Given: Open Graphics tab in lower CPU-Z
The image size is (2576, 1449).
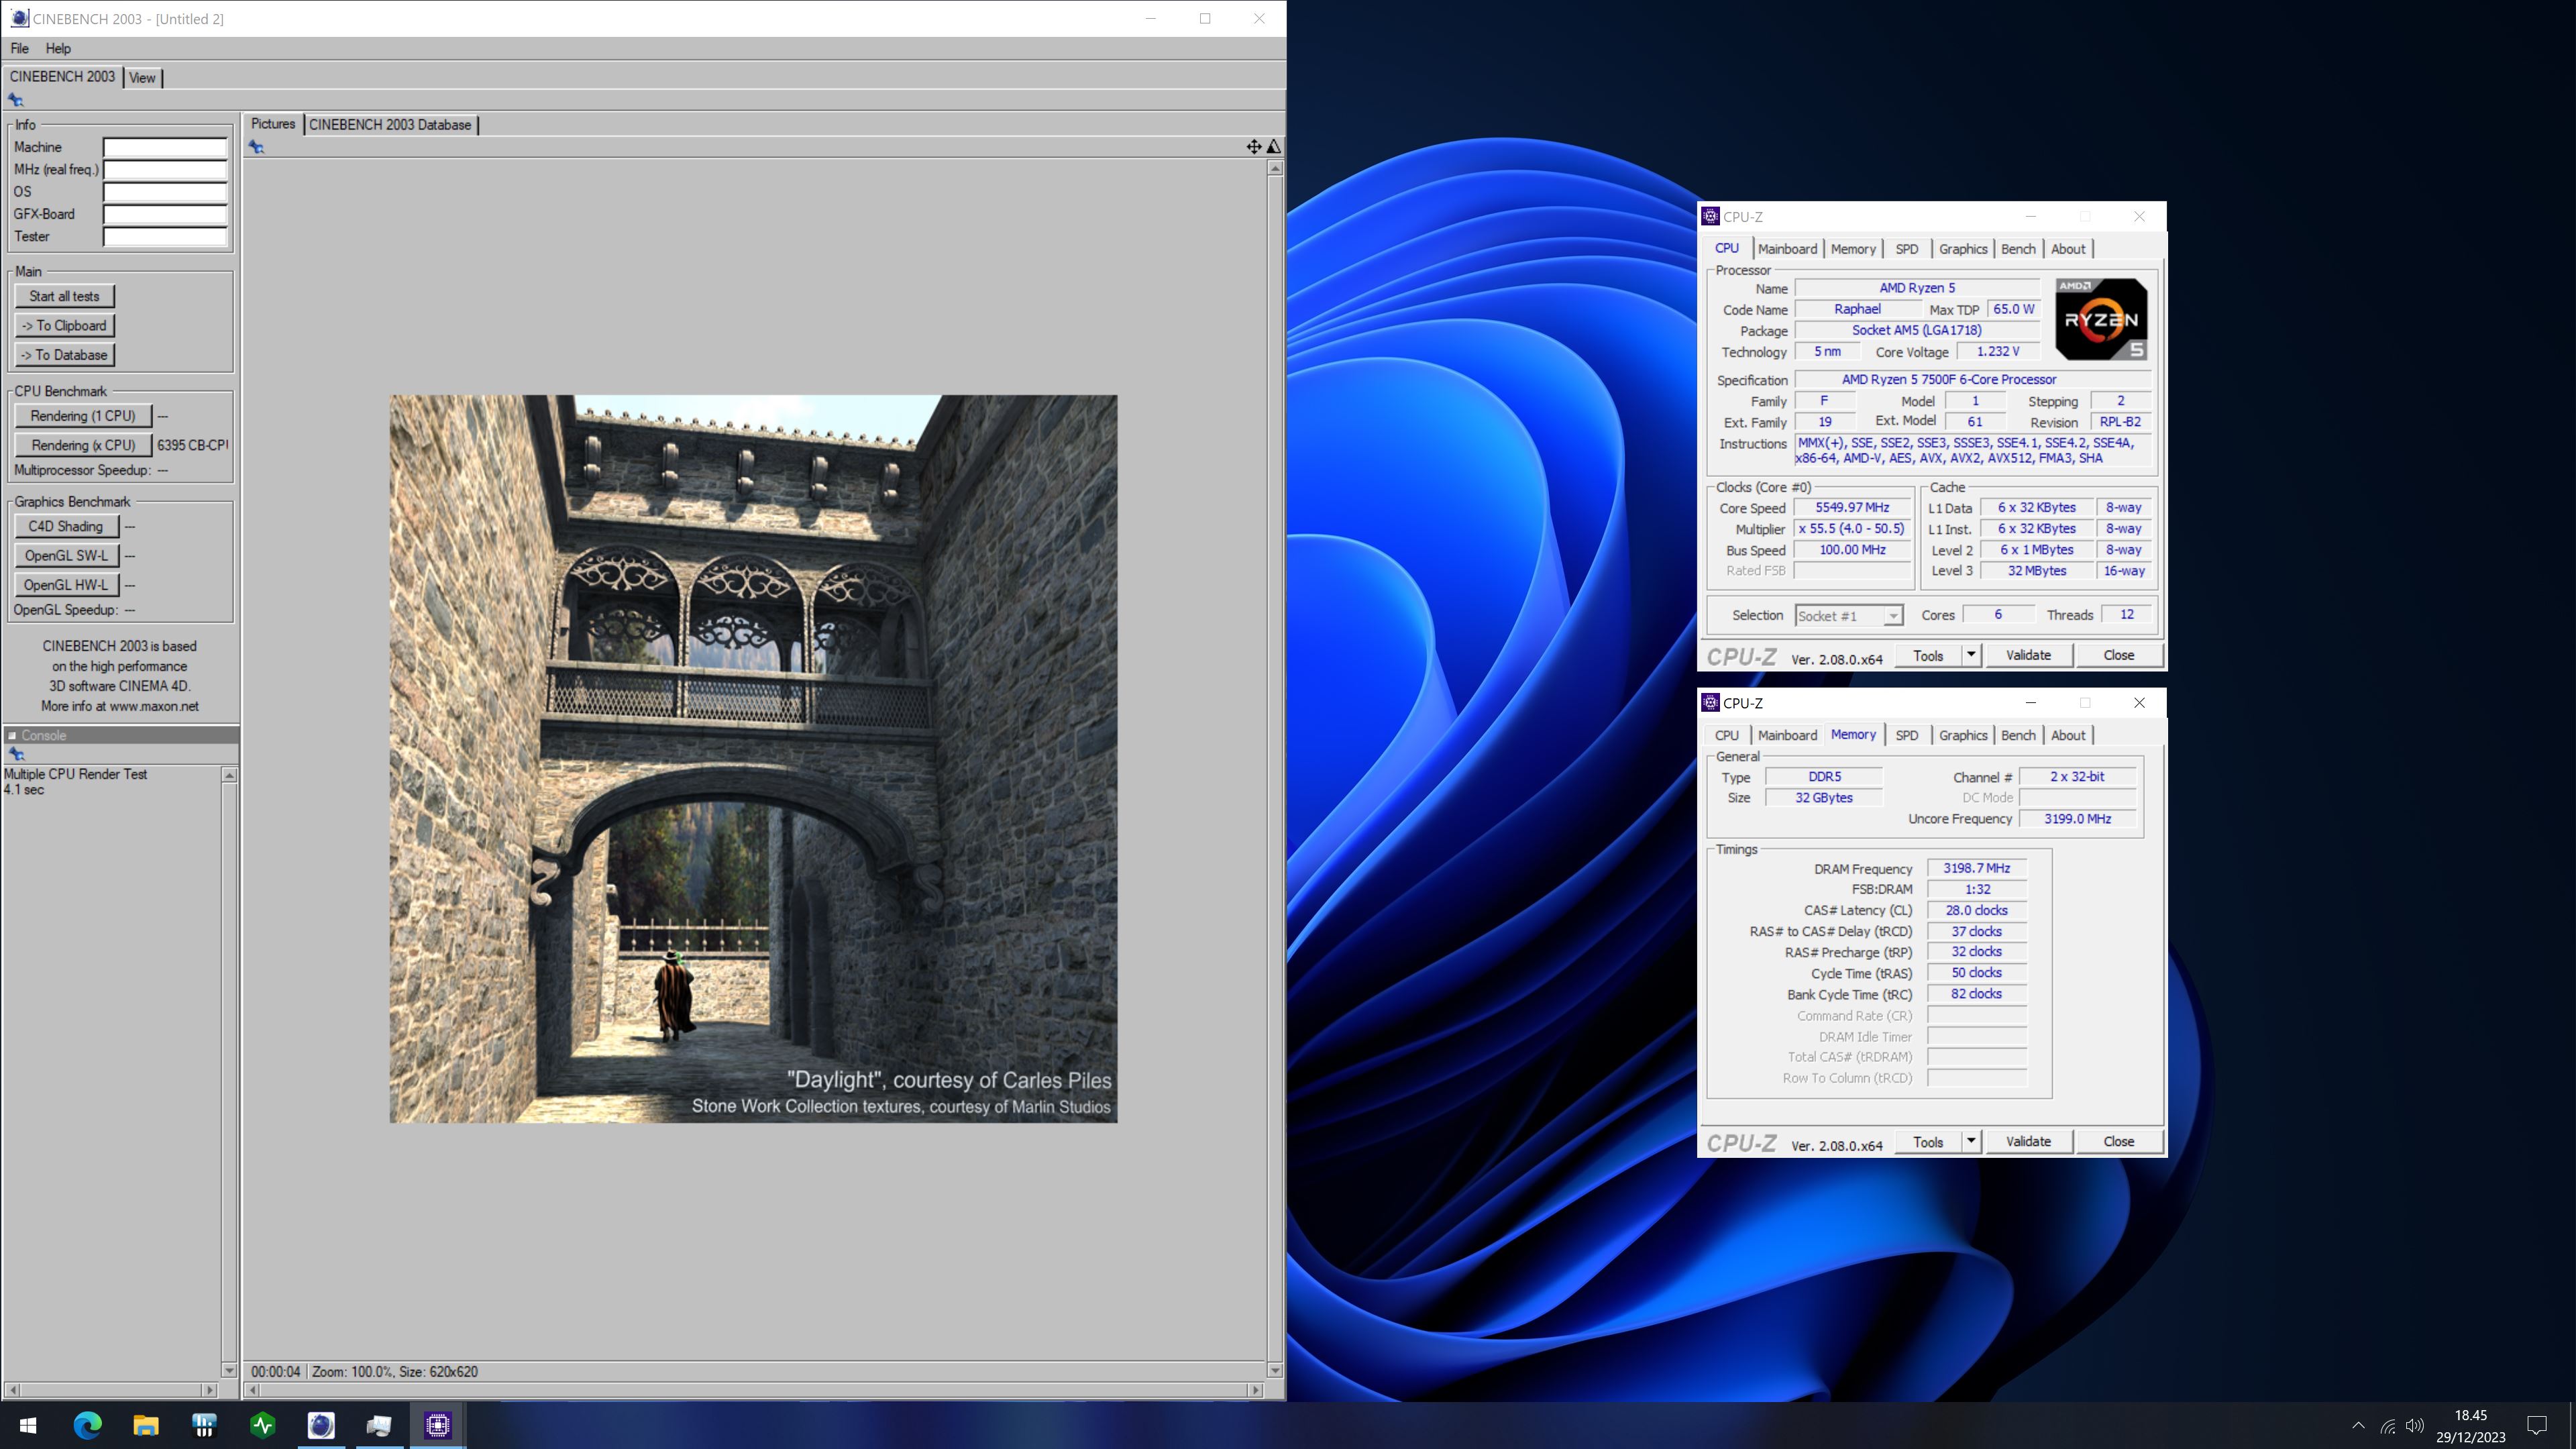Looking at the screenshot, I should (1962, 735).
